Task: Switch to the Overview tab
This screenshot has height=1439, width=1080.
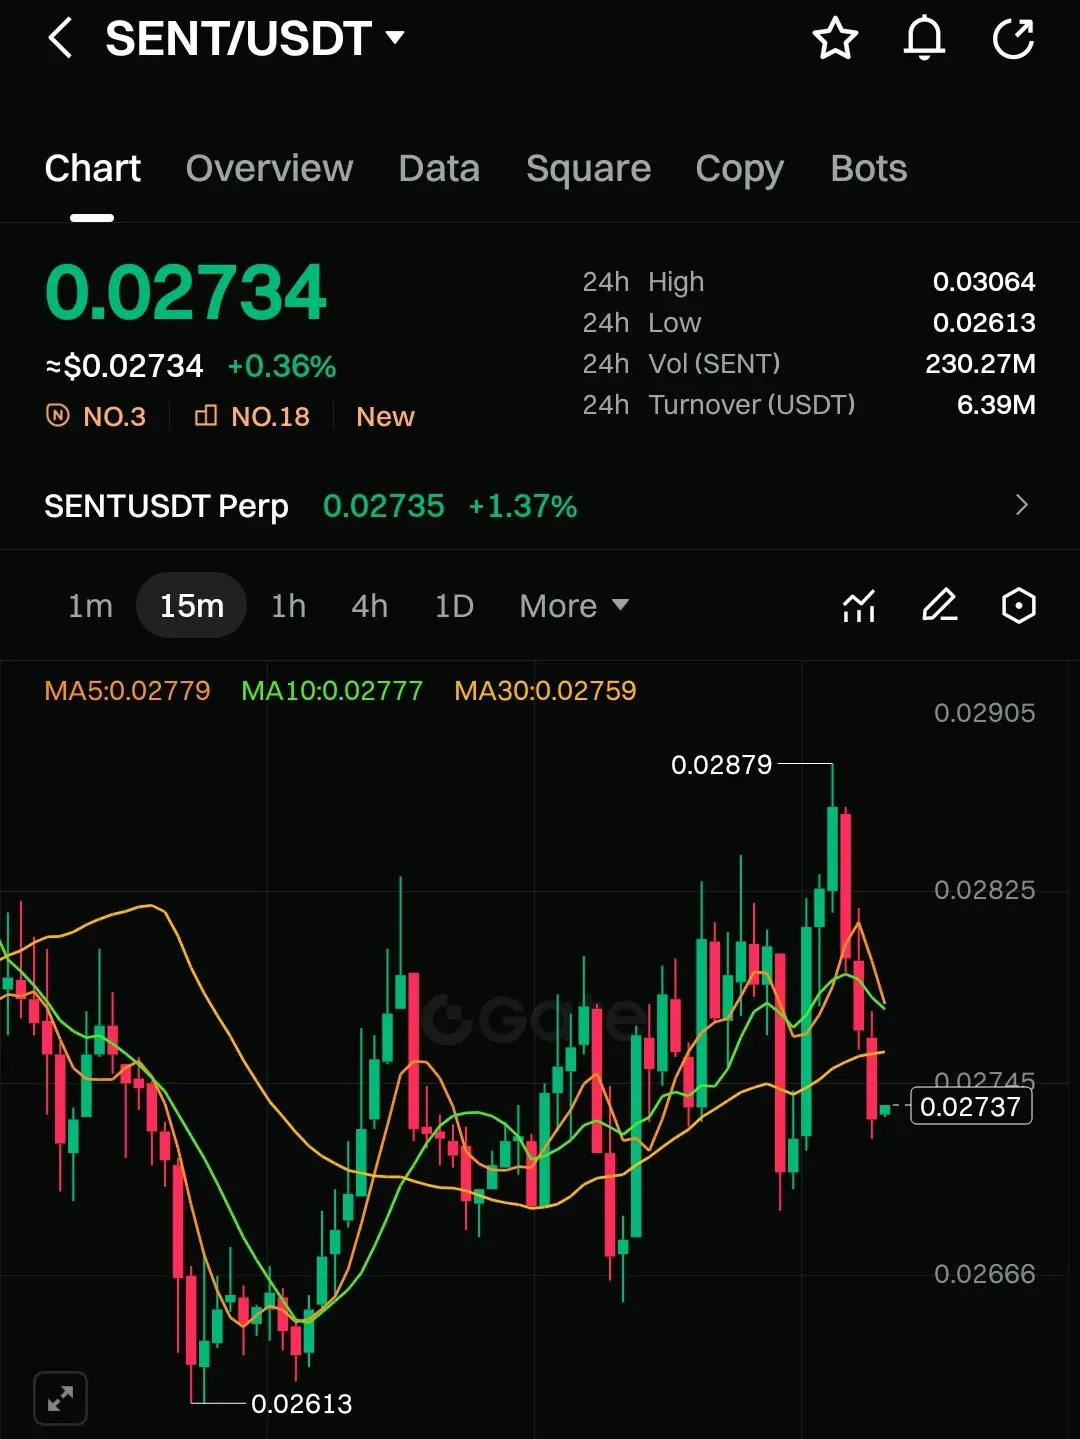Action: click(x=269, y=168)
